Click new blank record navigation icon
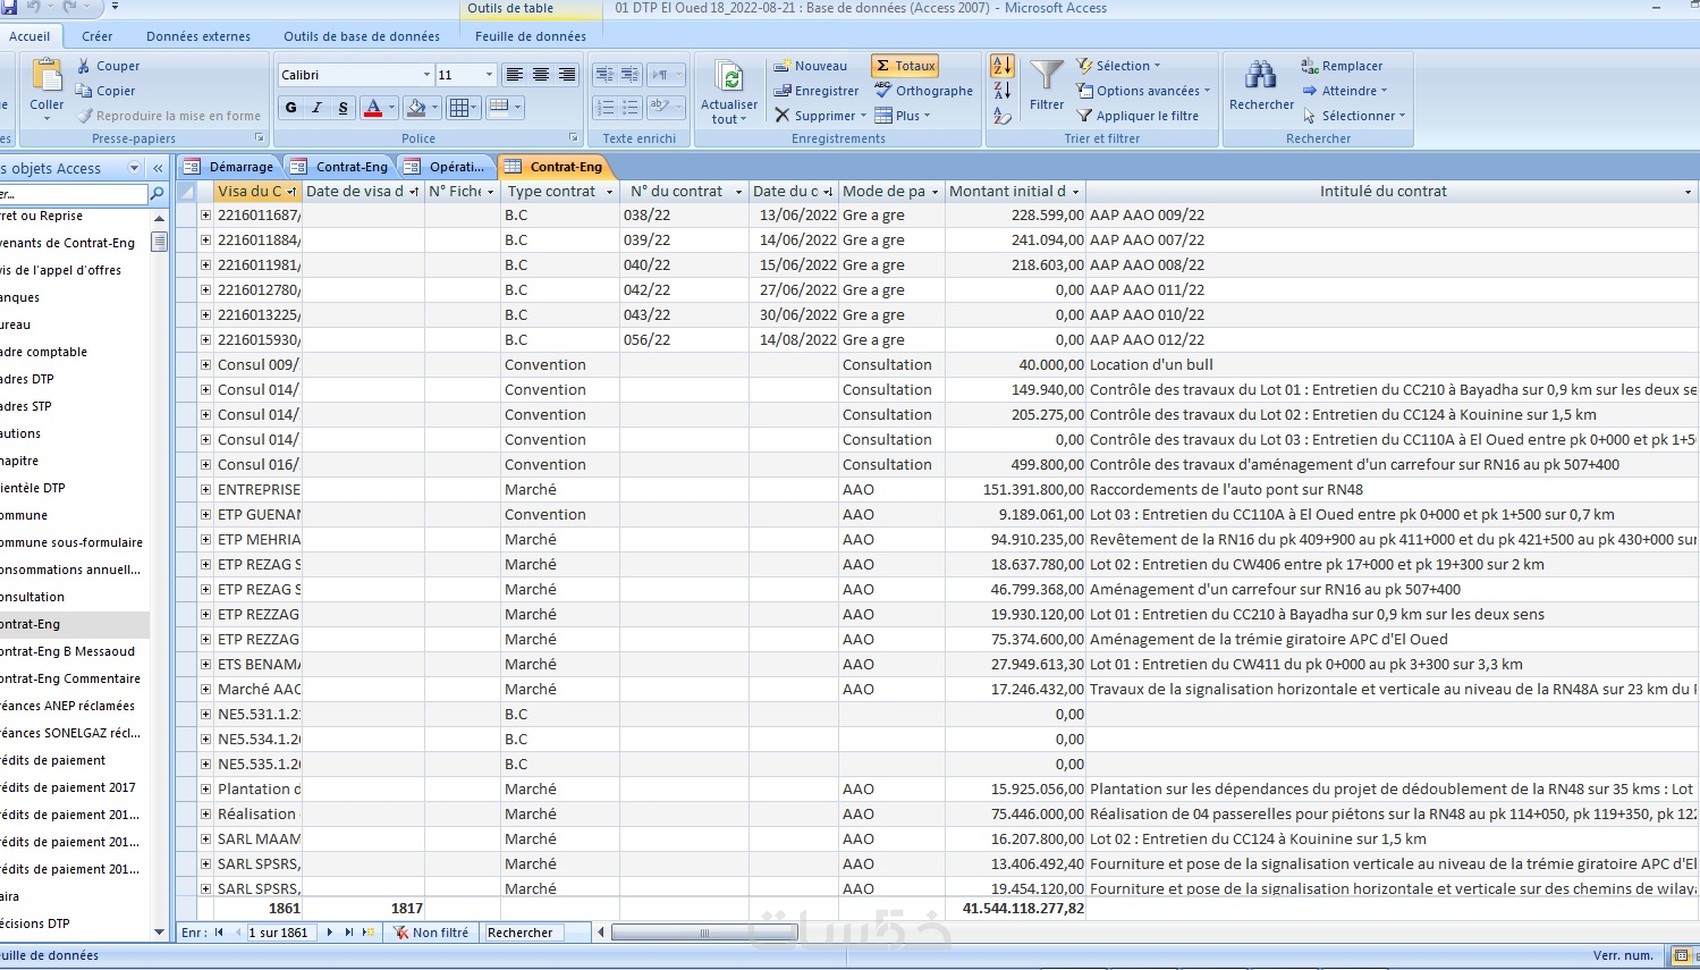The height and width of the screenshot is (970, 1700). (x=369, y=932)
